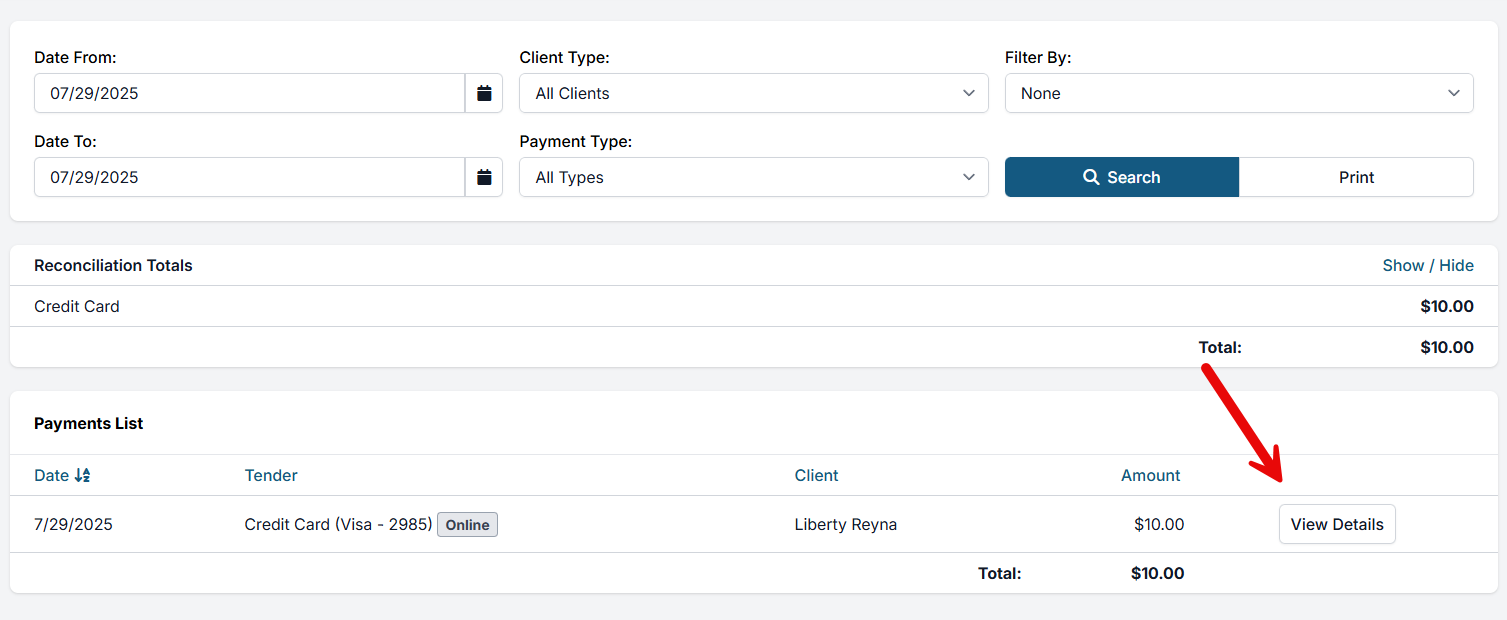Sort payments by Tender column header
Image resolution: width=1507 pixels, height=620 pixels.
tap(271, 476)
